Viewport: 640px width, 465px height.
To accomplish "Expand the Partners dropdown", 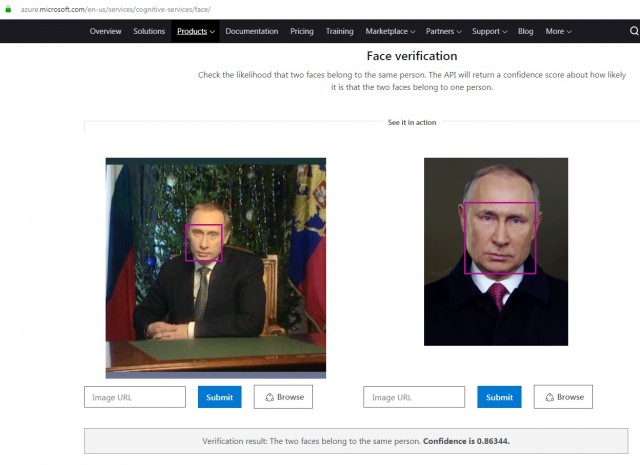I will (x=443, y=31).
